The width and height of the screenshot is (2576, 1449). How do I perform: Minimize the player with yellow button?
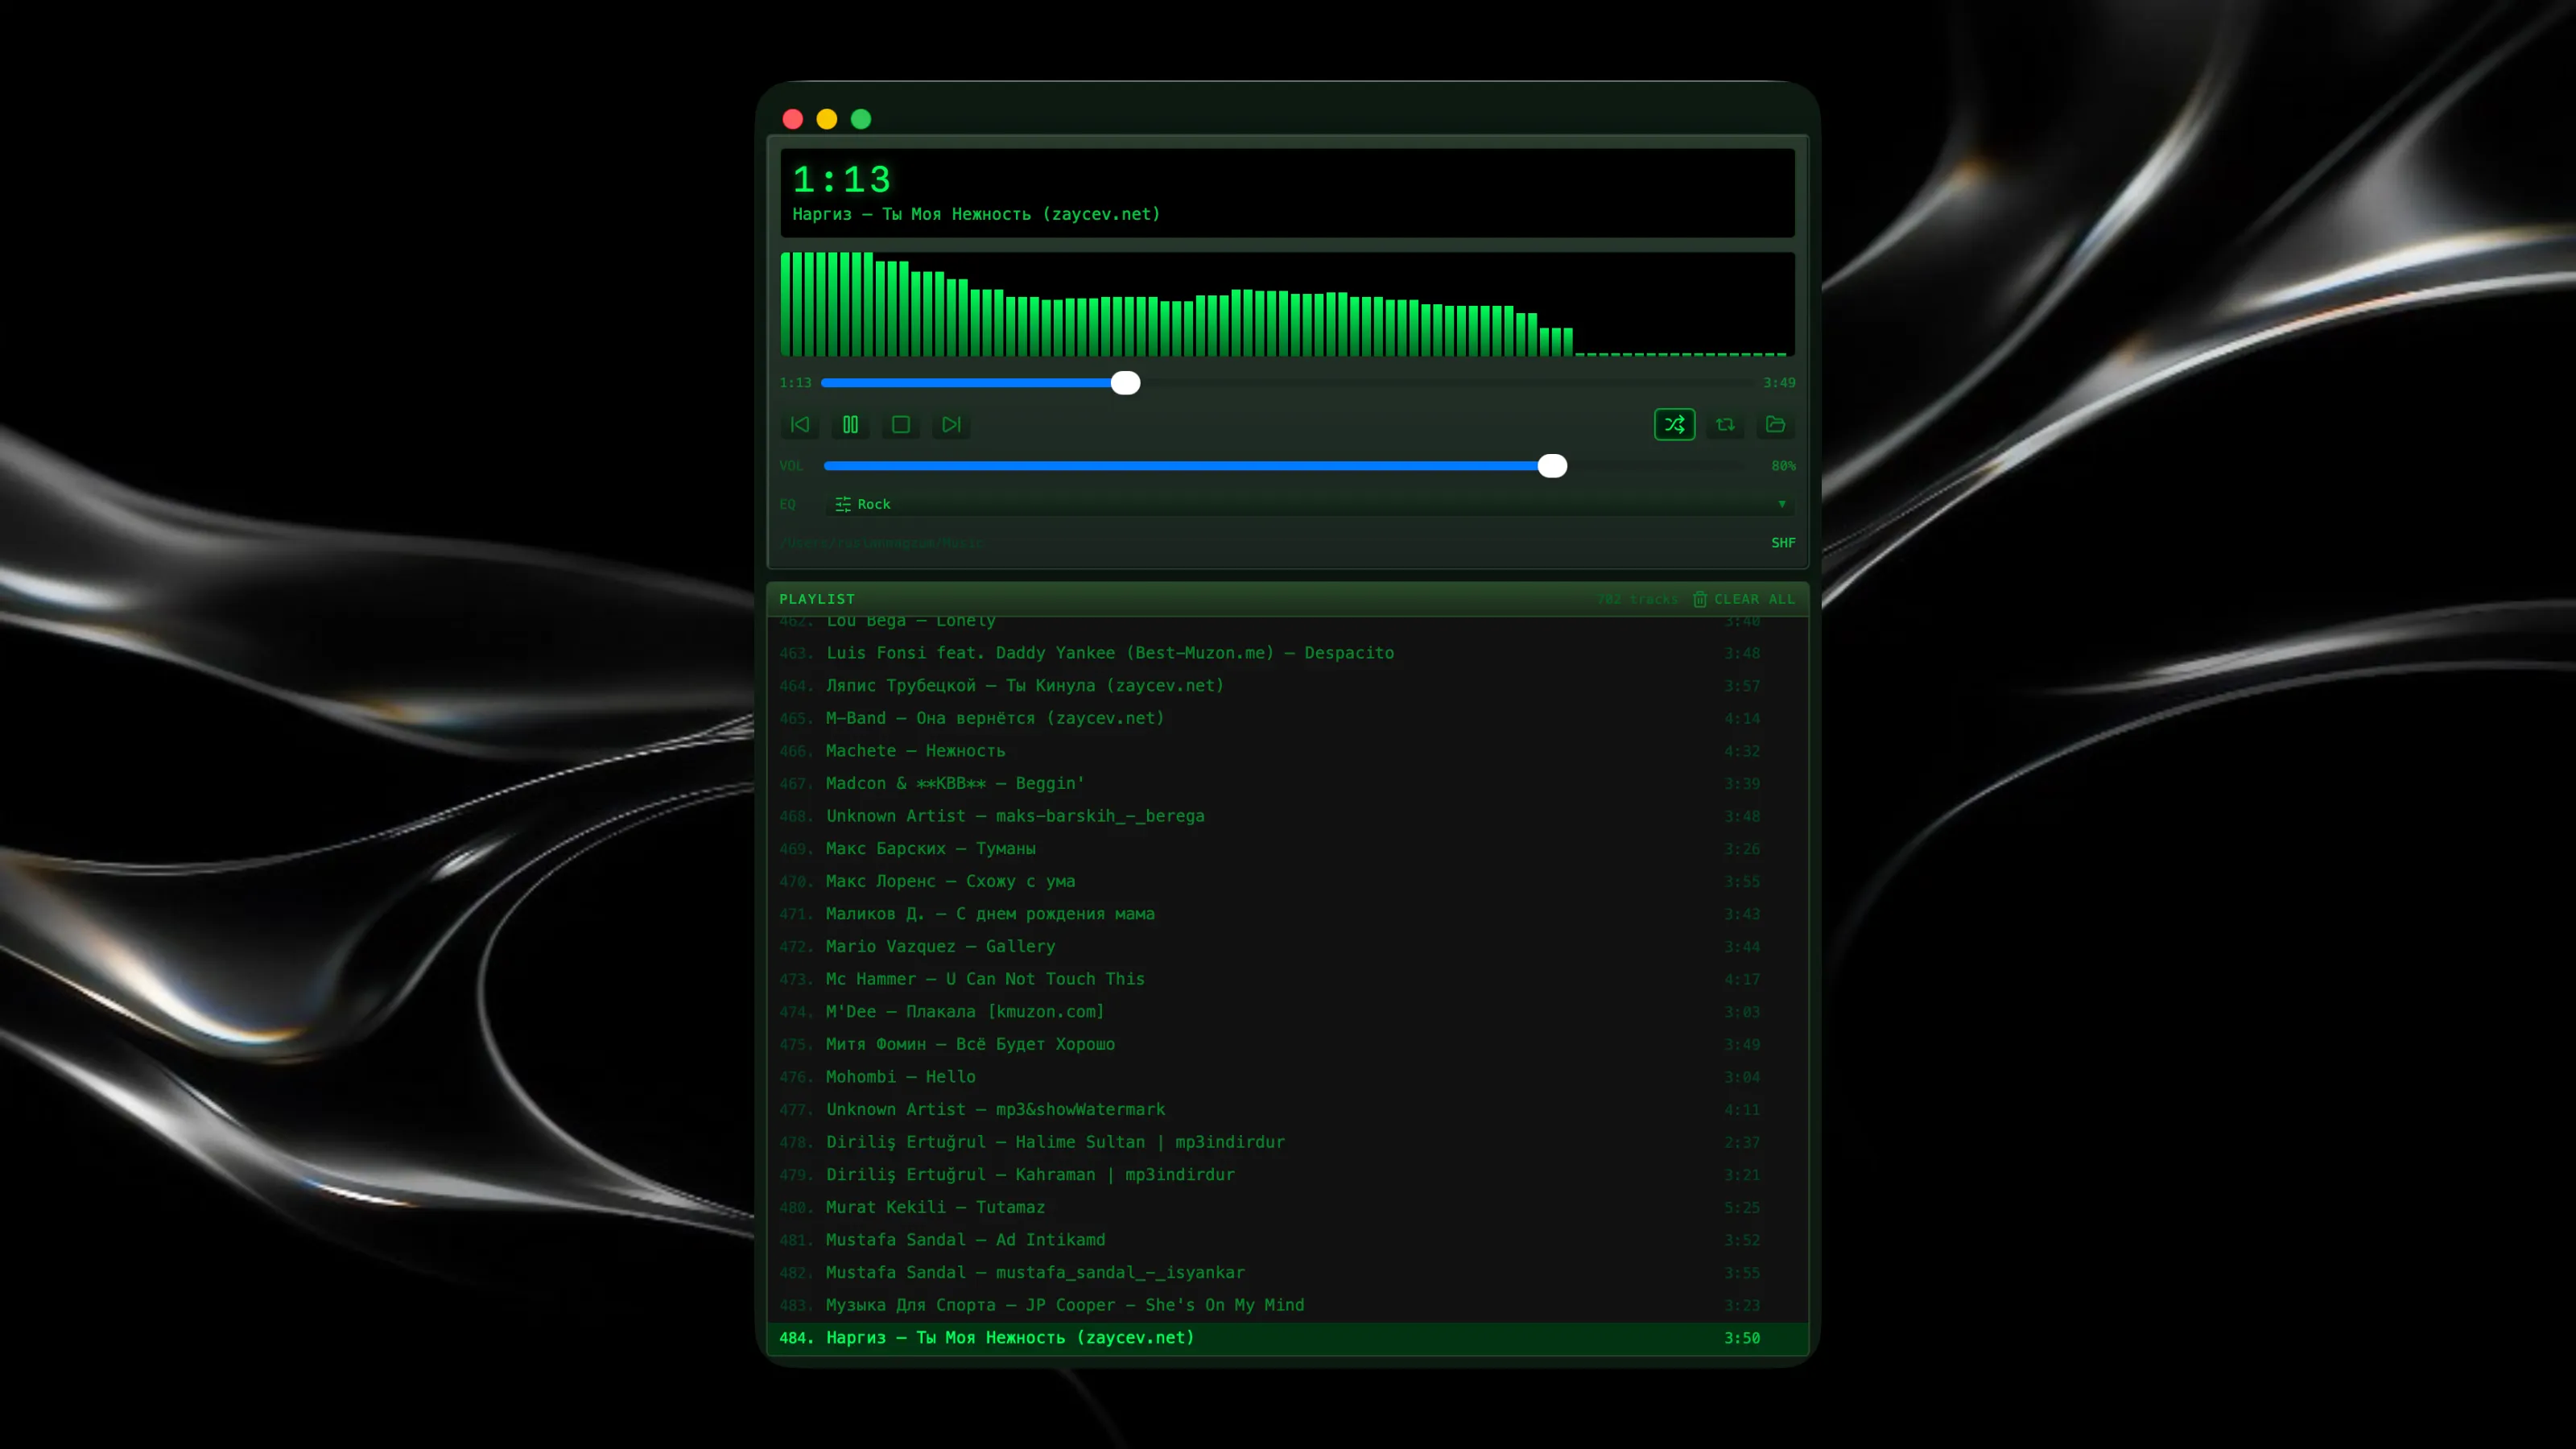pyautogui.click(x=827, y=119)
